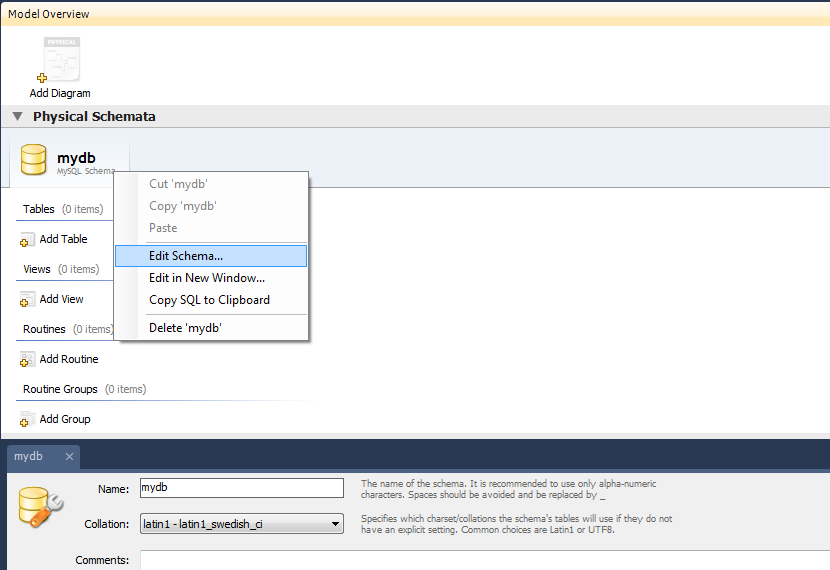Click the Views section header
830x570 pixels.
[x=37, y=269]
